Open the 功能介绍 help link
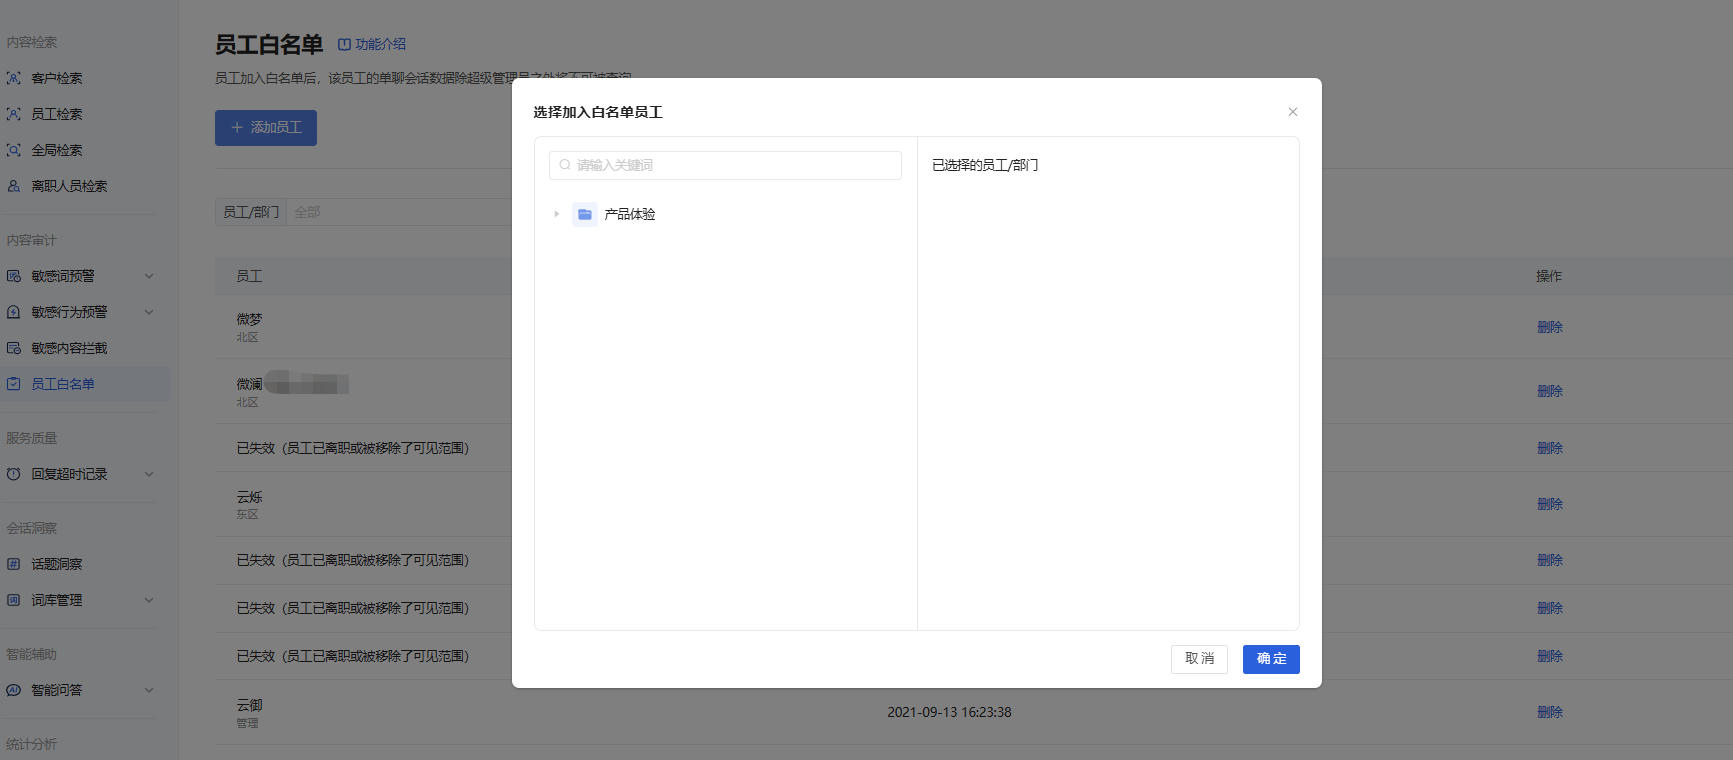 372,44
